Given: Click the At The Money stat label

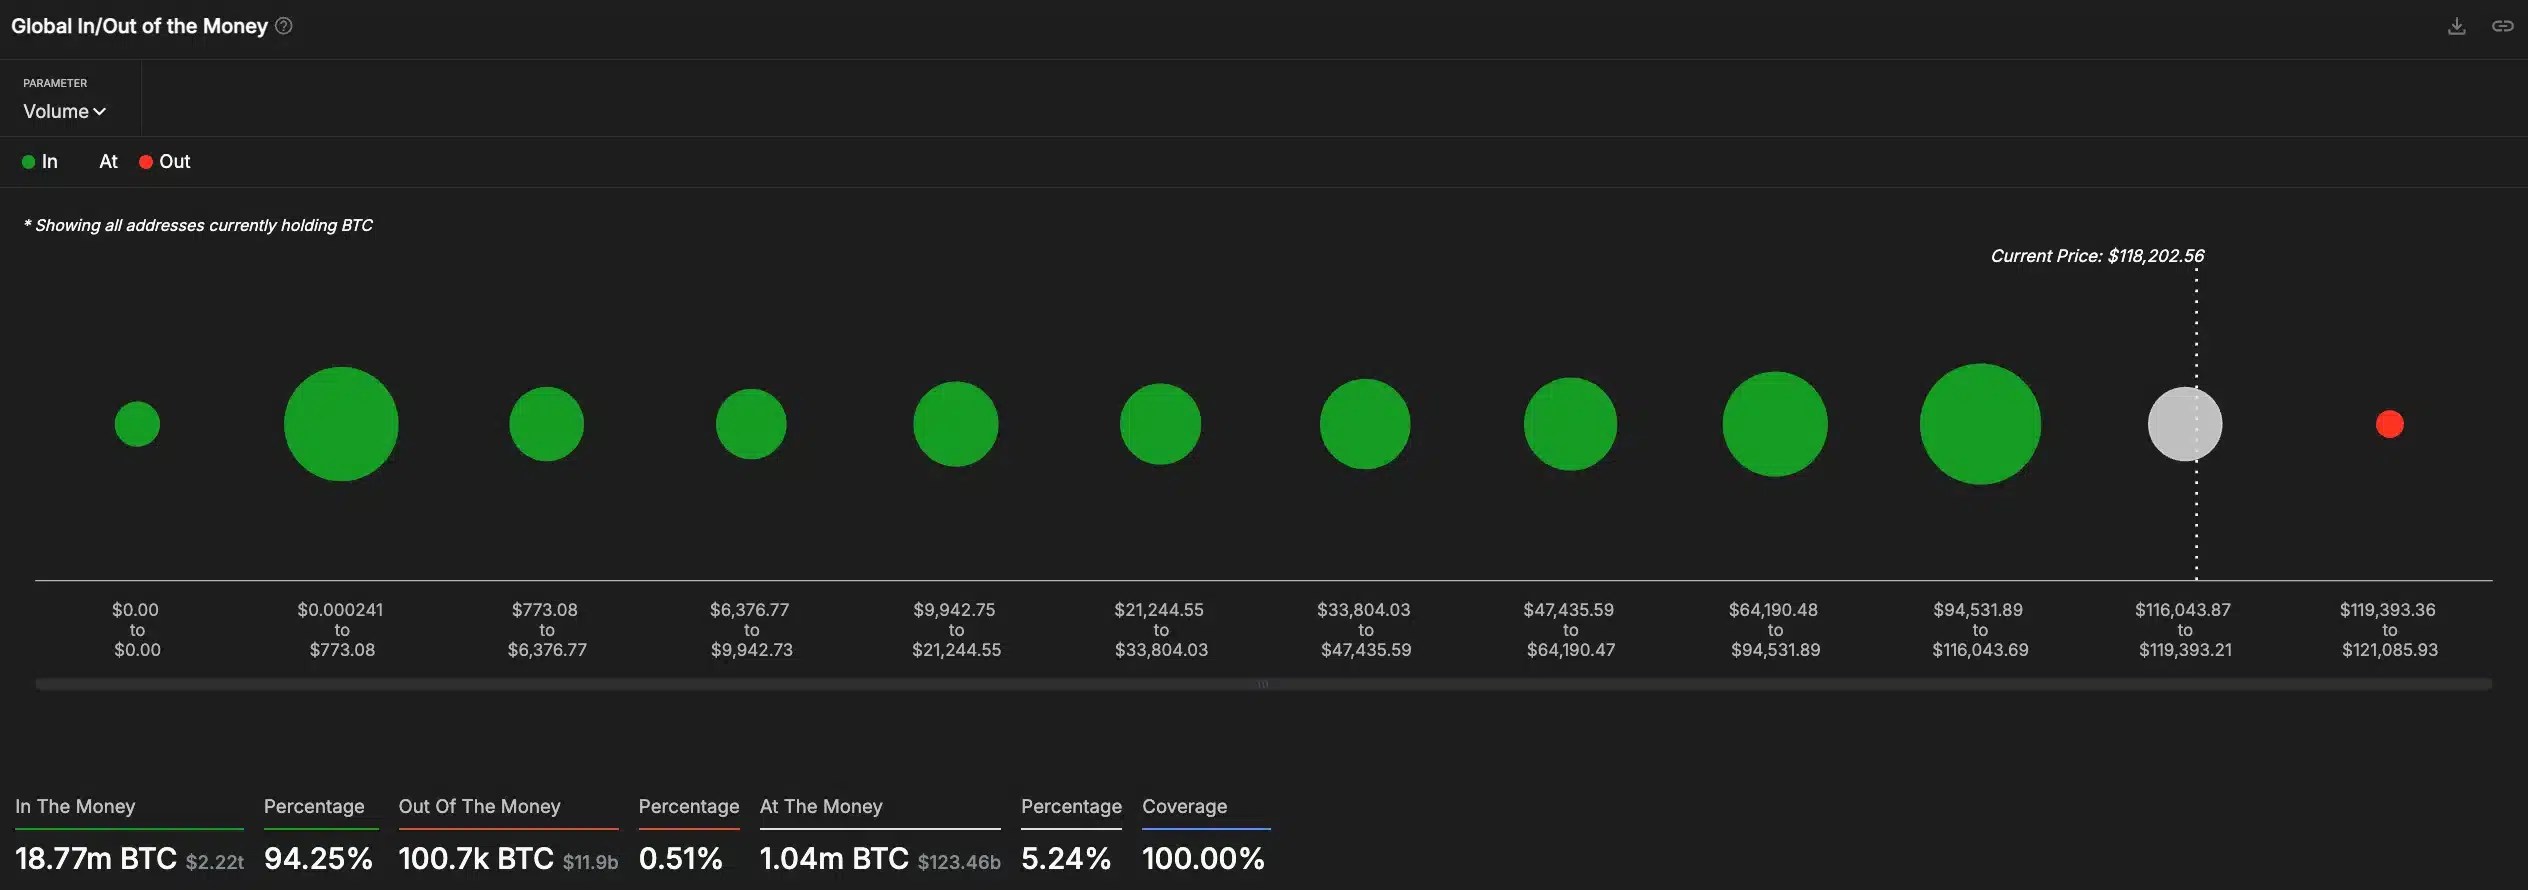Looking at the screenshot, I should pos(821,806).
